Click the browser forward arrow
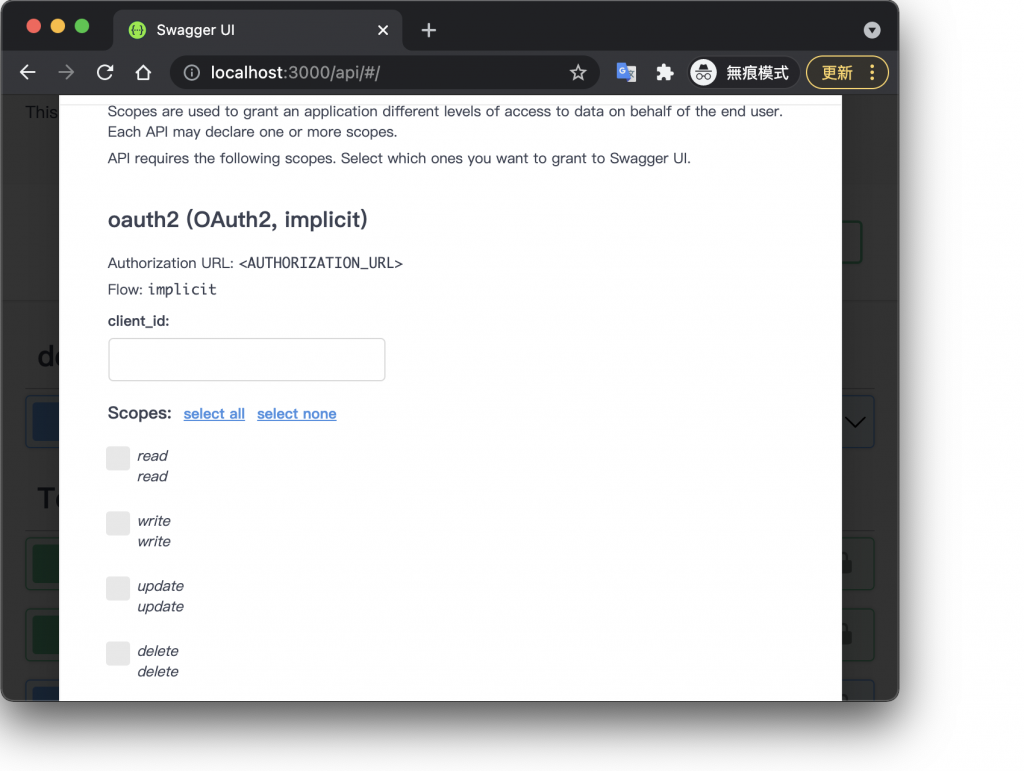Image resolution: width=1024 pixels, height=771 pixels. [x=66, y=72]
